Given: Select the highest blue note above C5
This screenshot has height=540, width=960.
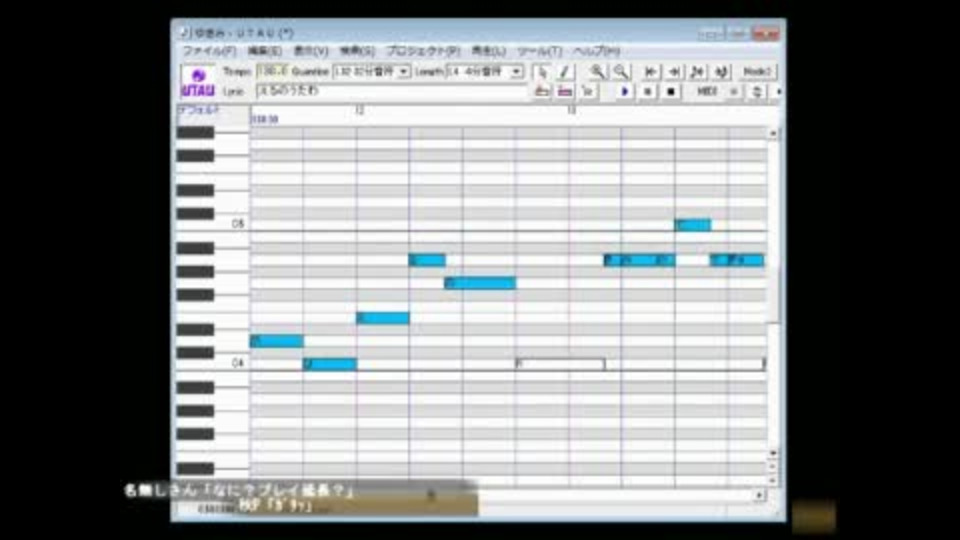Looking at the screenshot, I should [692, 225].
